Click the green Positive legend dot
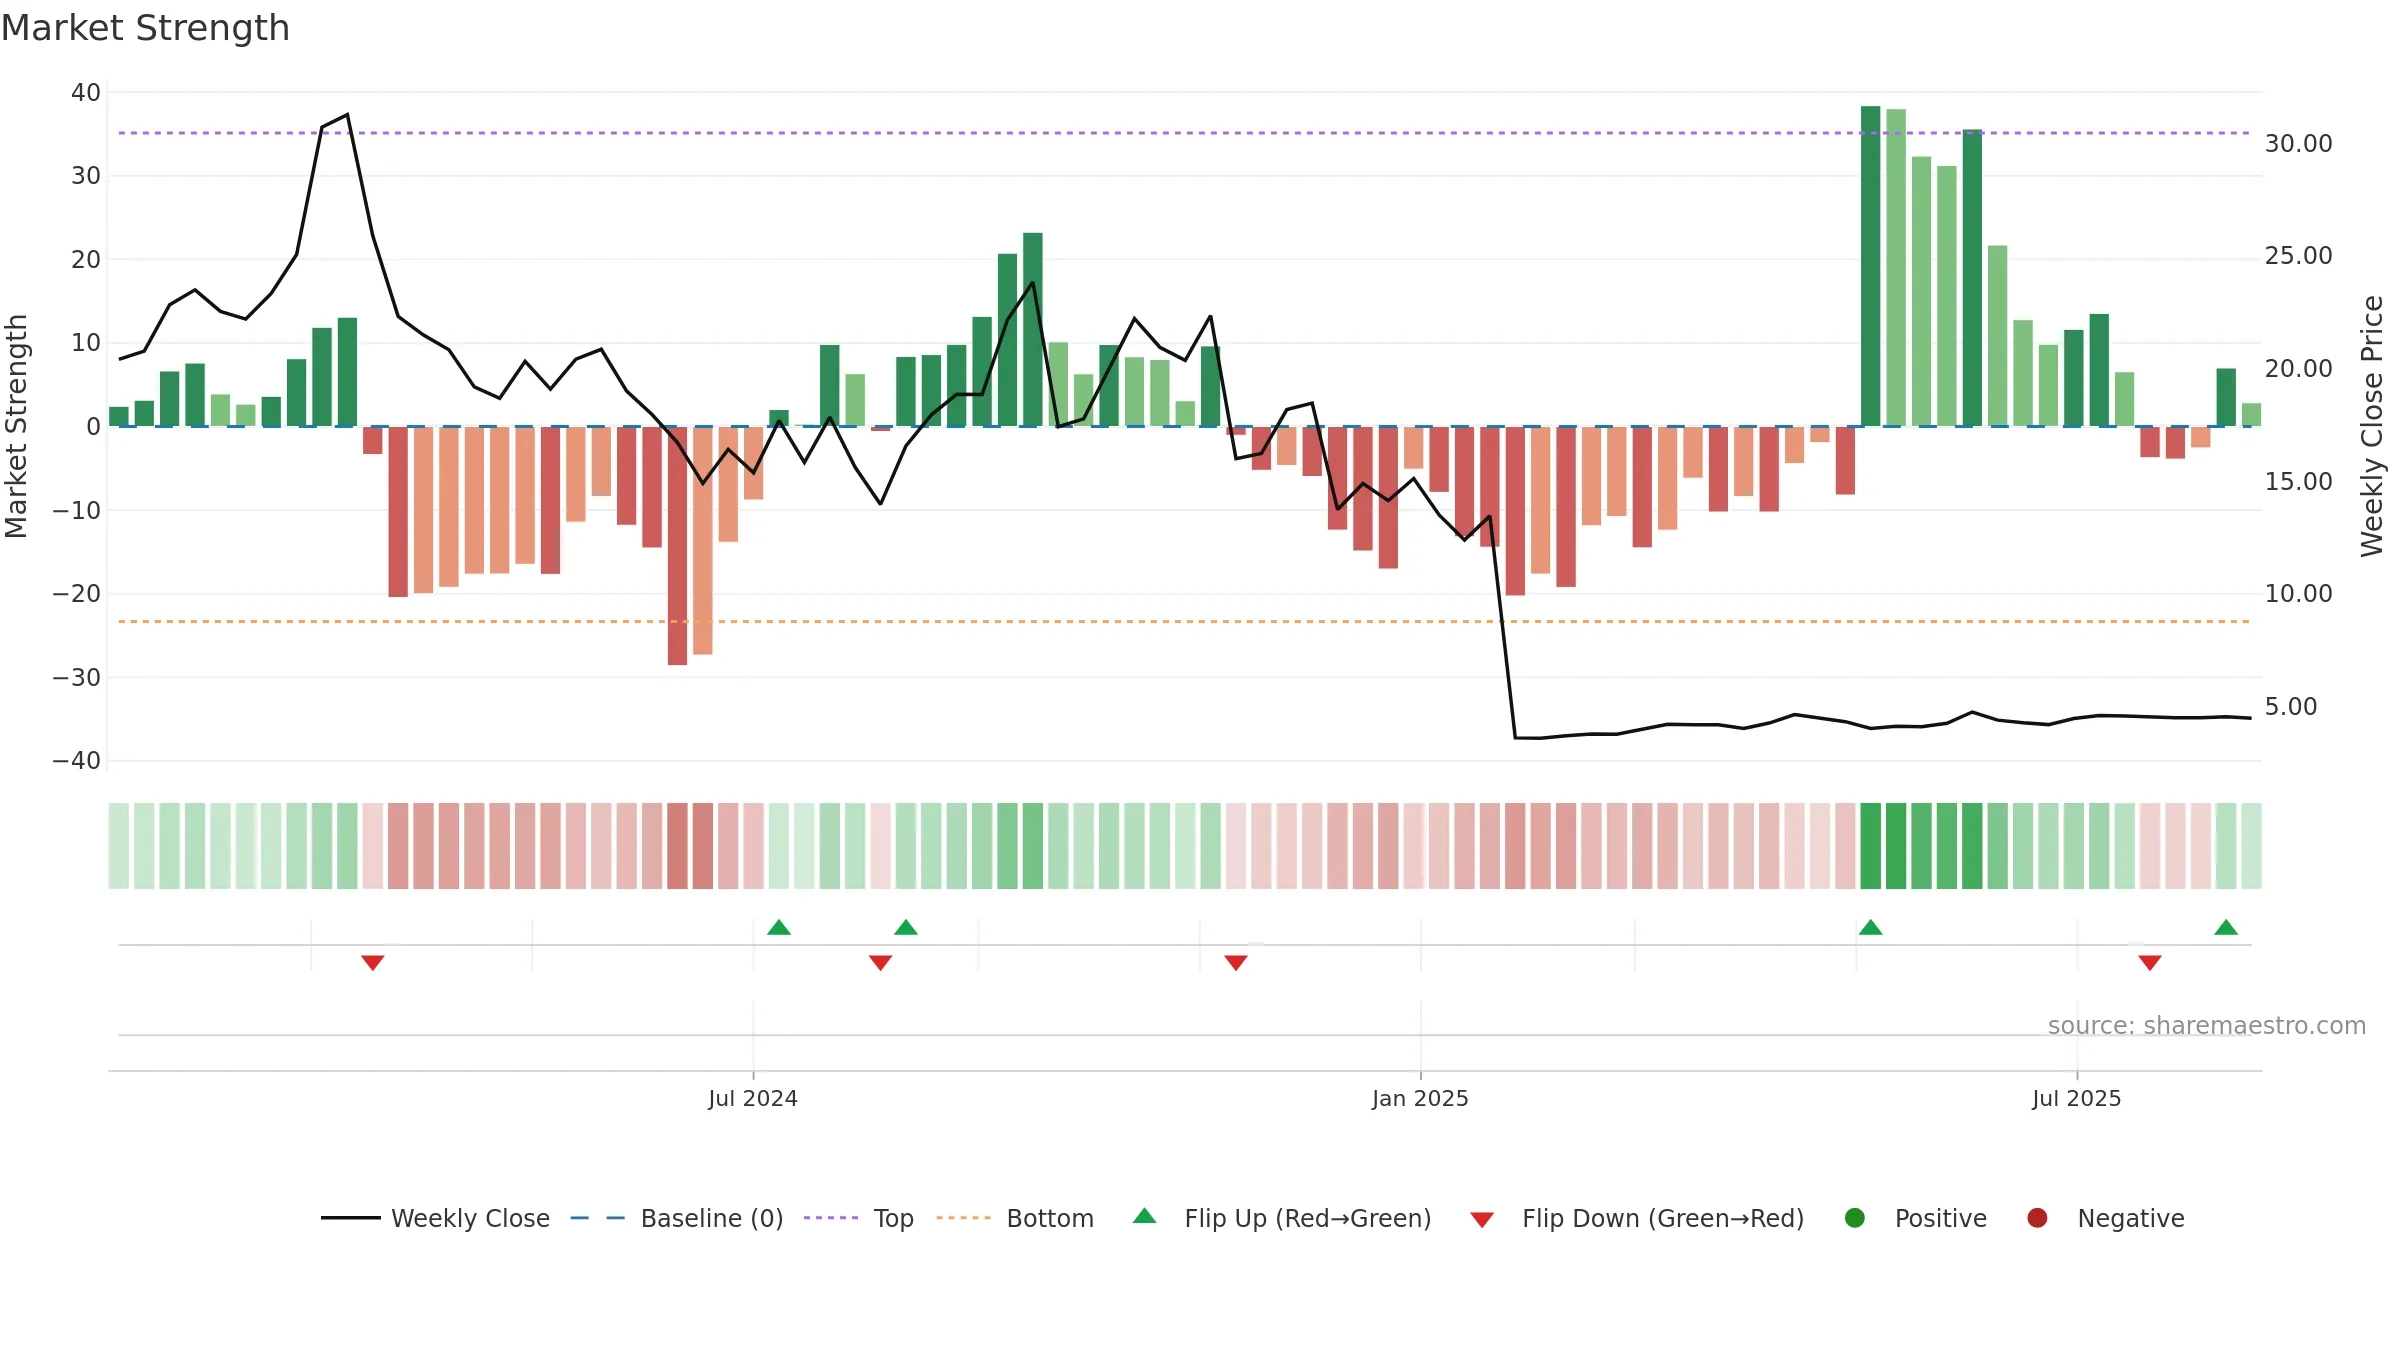Image resolution: width=2400 pixels, height=1350 pixels. coord(1855,1218)
